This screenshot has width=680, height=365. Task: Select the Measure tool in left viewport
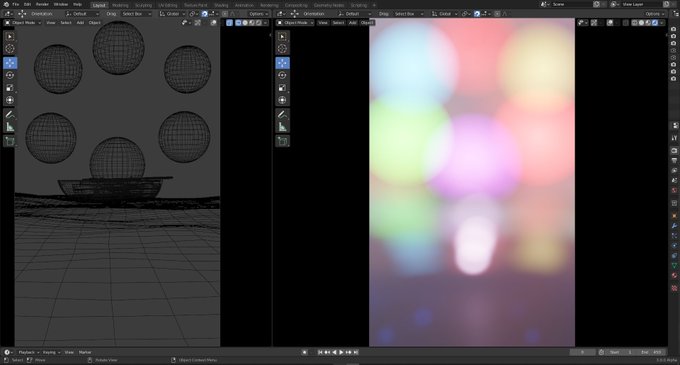[10, 127]
